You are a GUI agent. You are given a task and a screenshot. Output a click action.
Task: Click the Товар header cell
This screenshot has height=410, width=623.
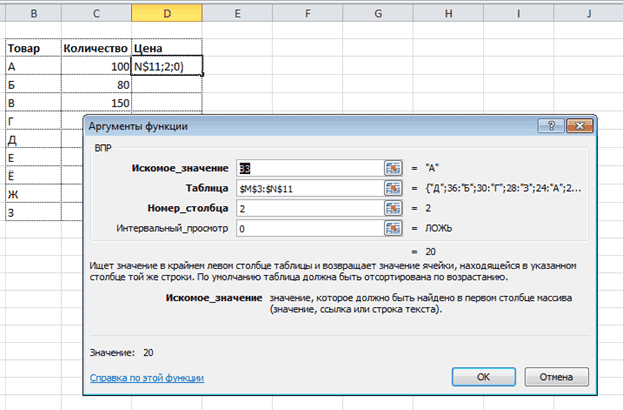(x=32, y=48)
